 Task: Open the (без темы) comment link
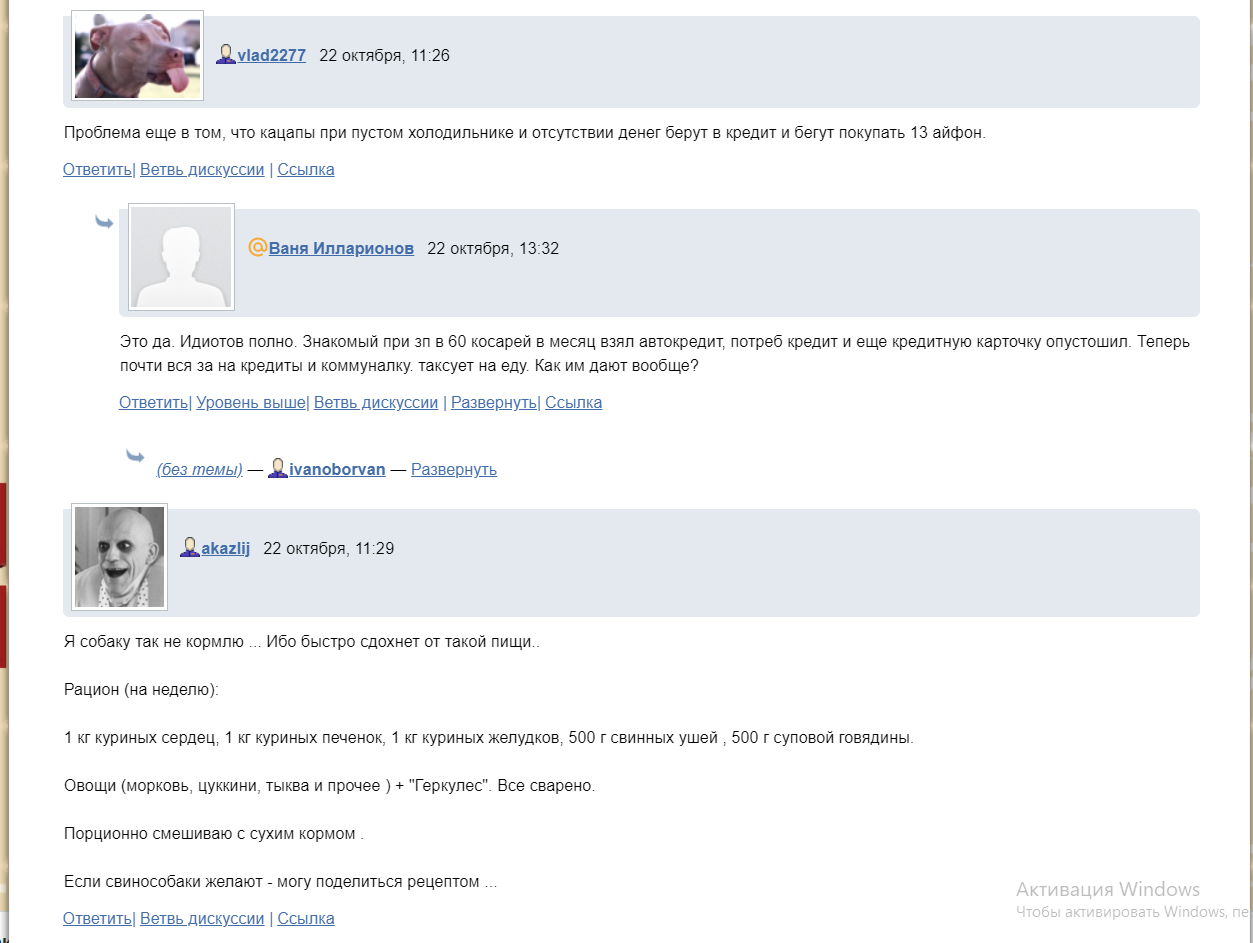(x=200, y=469)
